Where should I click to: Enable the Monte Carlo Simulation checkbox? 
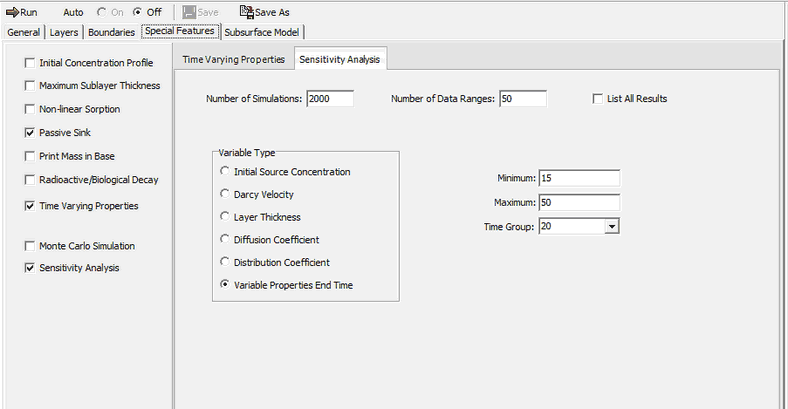tap(29, 246)
